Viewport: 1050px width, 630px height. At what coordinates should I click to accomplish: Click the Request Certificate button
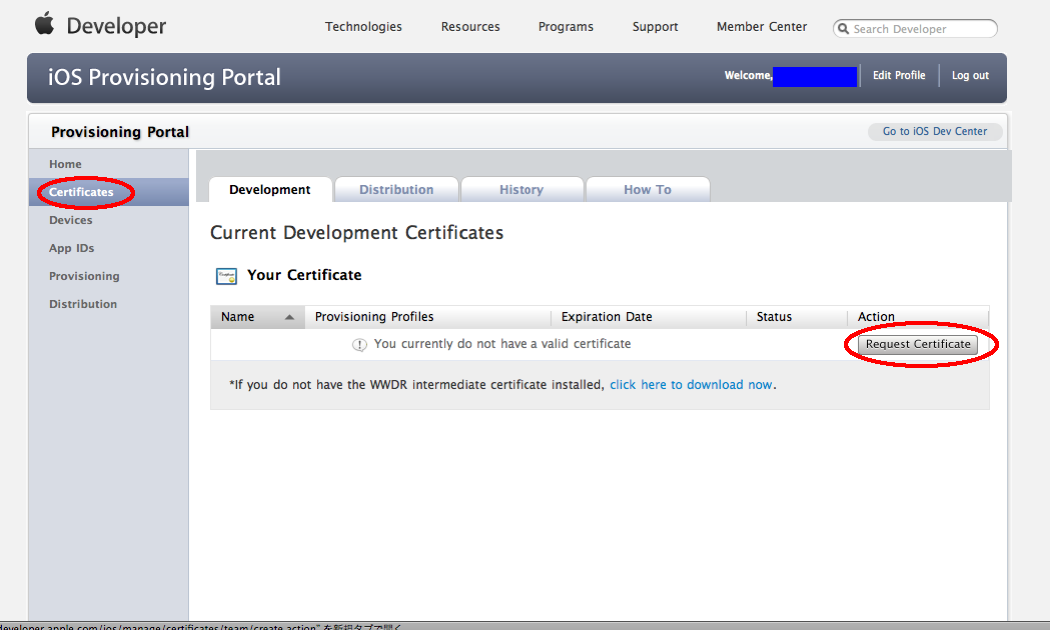pos(918,344)
